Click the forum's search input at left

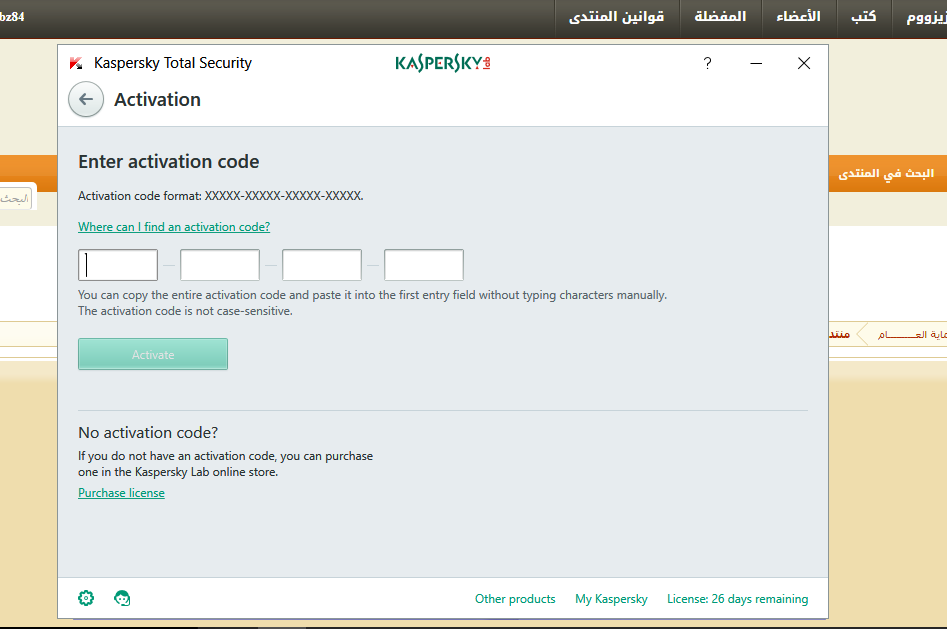16,198
